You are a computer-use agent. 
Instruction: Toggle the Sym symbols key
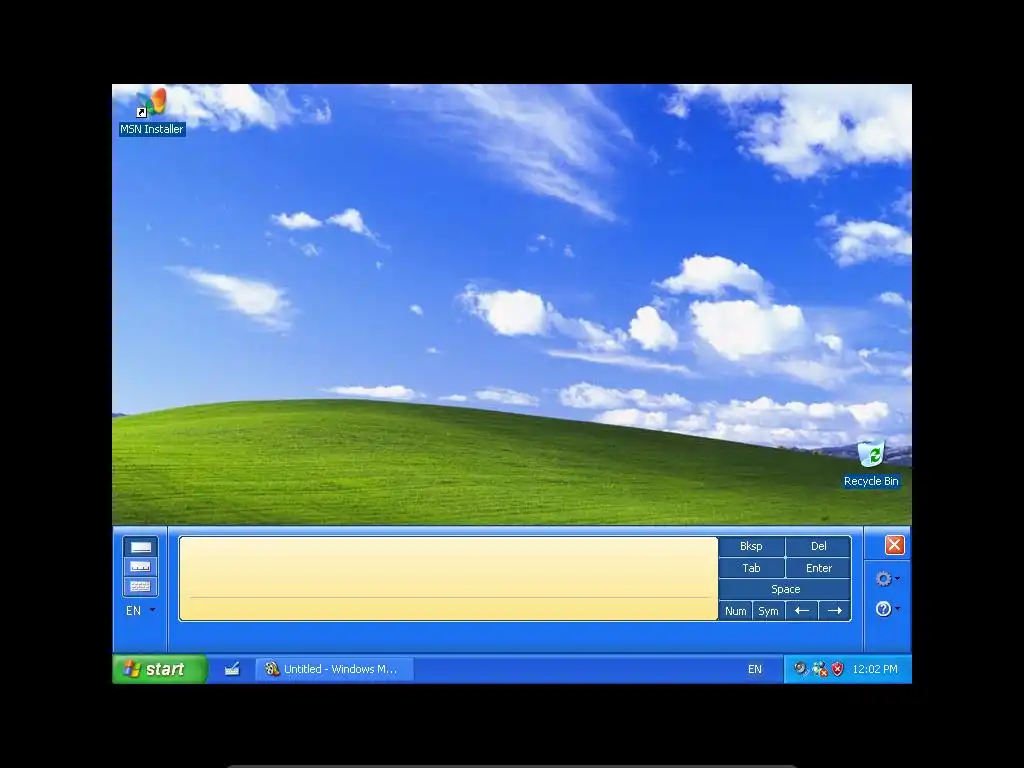click(x=768, y=611)
